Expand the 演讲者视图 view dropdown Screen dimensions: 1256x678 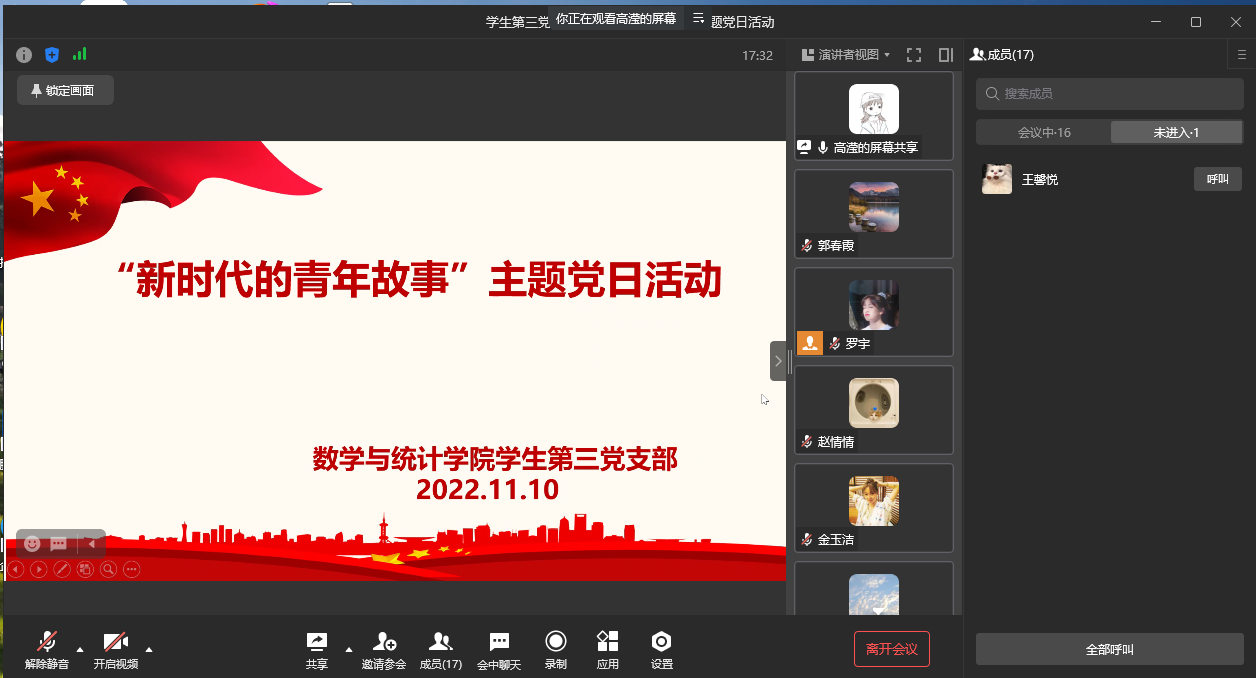[x=846, y=55]
